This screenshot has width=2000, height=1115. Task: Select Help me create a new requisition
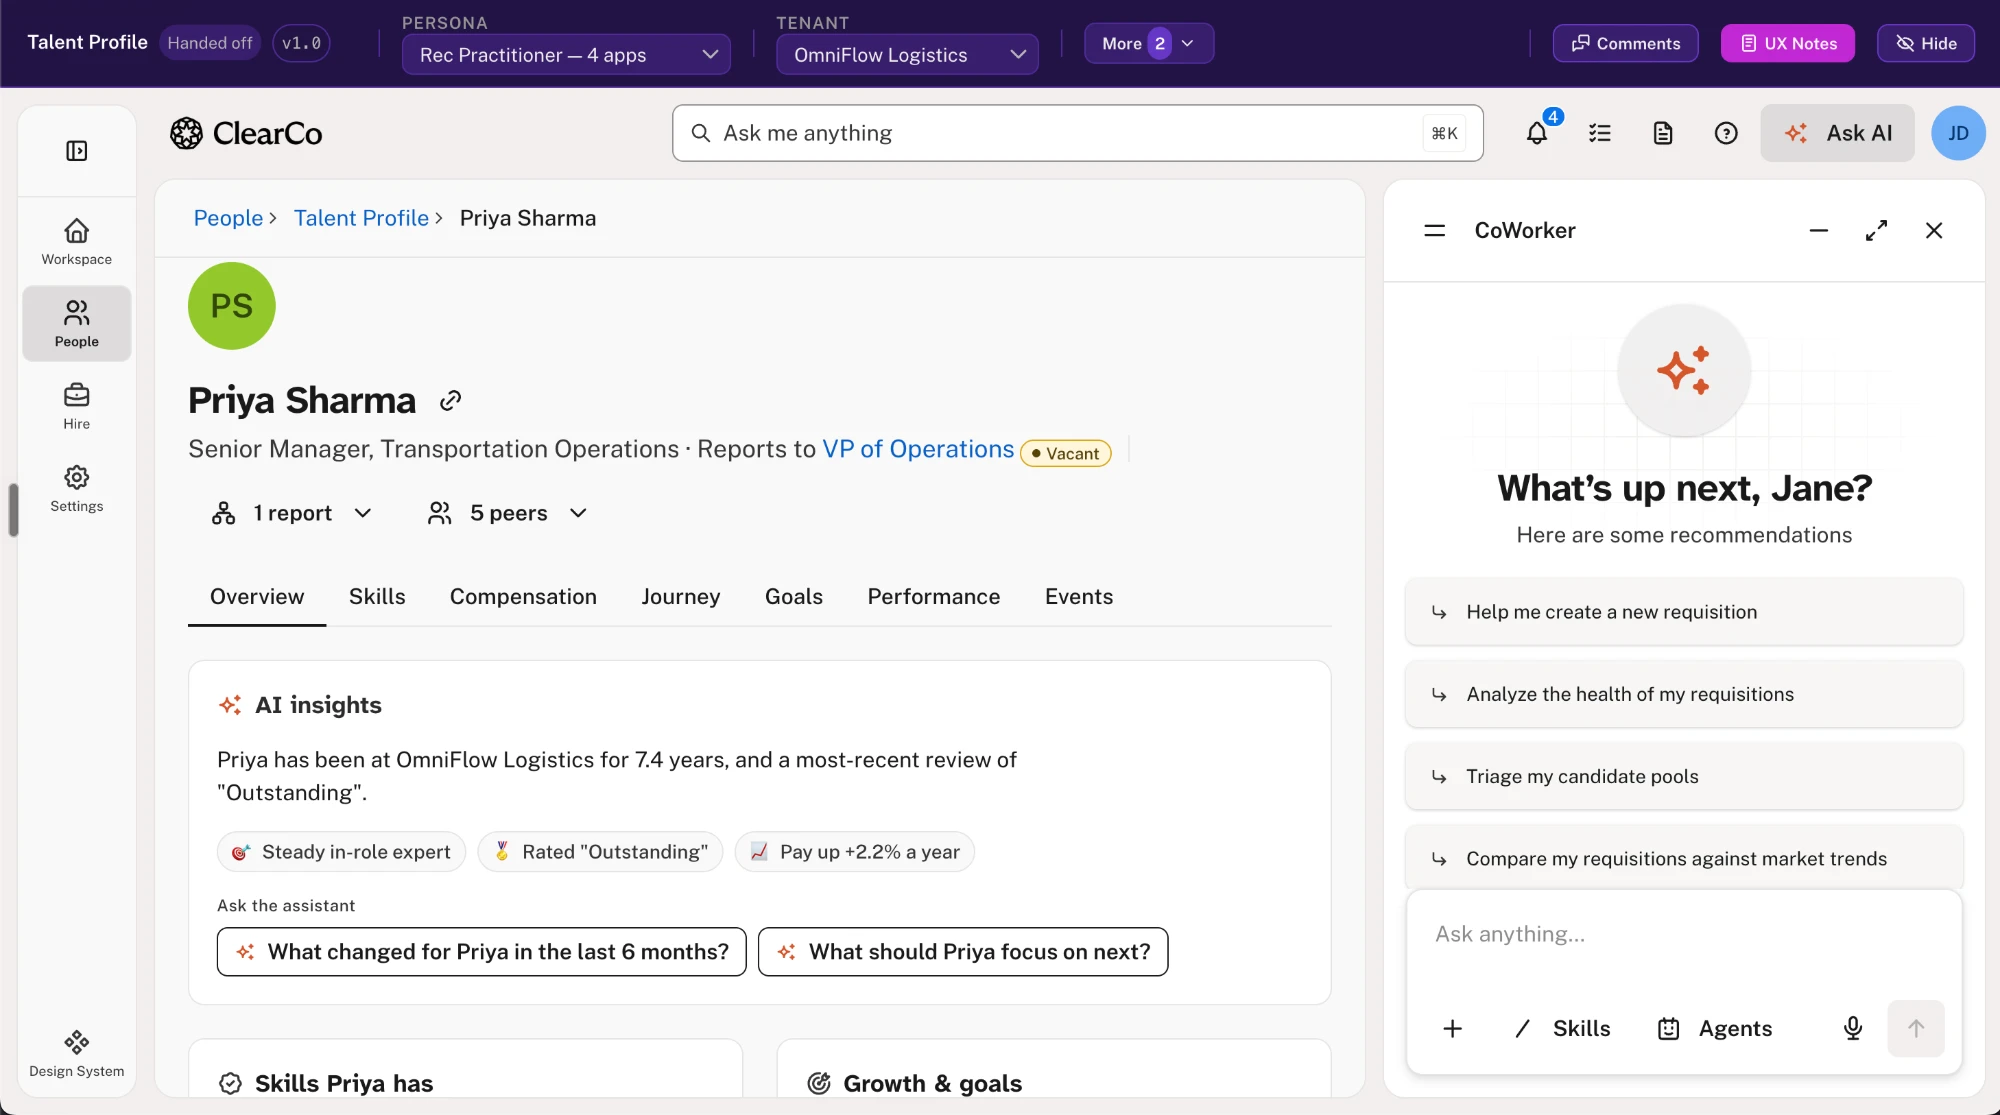pos(1684,612)
